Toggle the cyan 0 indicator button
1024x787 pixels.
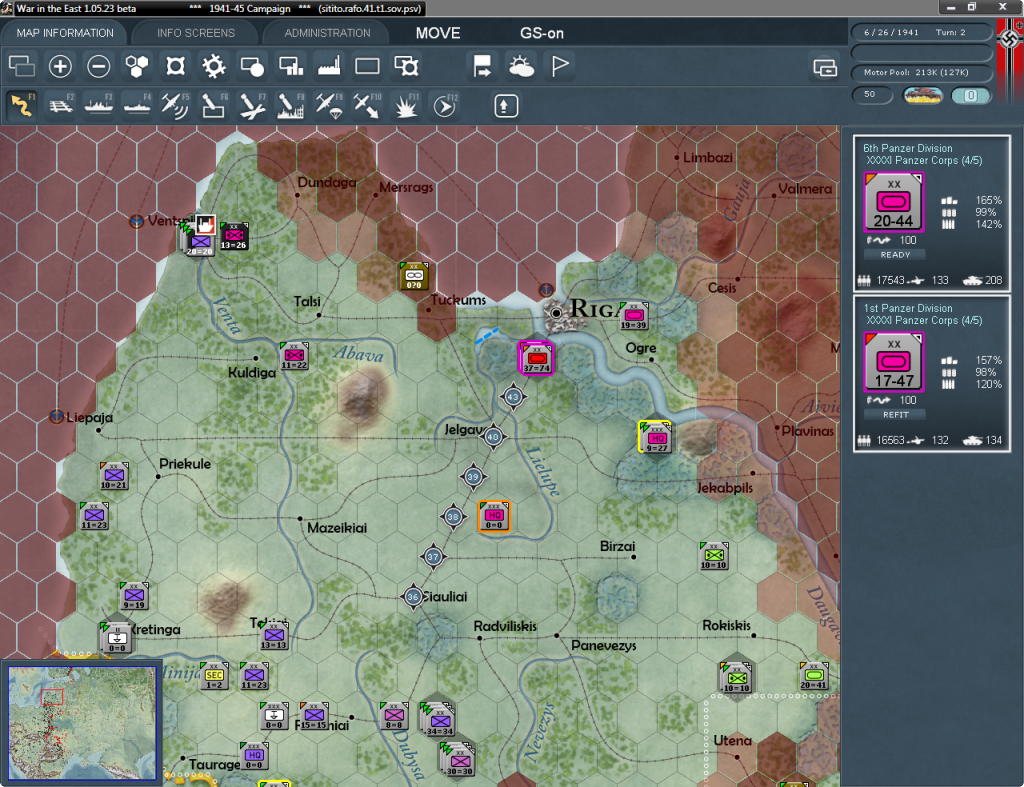[x=970, y=95]
